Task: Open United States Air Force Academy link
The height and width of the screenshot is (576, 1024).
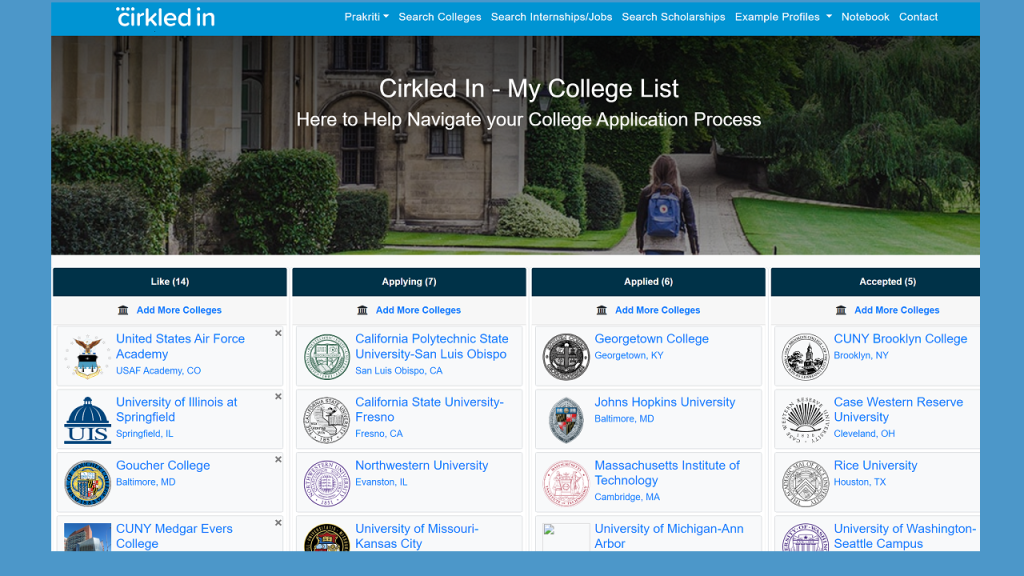Action: [x=180, y=346]
